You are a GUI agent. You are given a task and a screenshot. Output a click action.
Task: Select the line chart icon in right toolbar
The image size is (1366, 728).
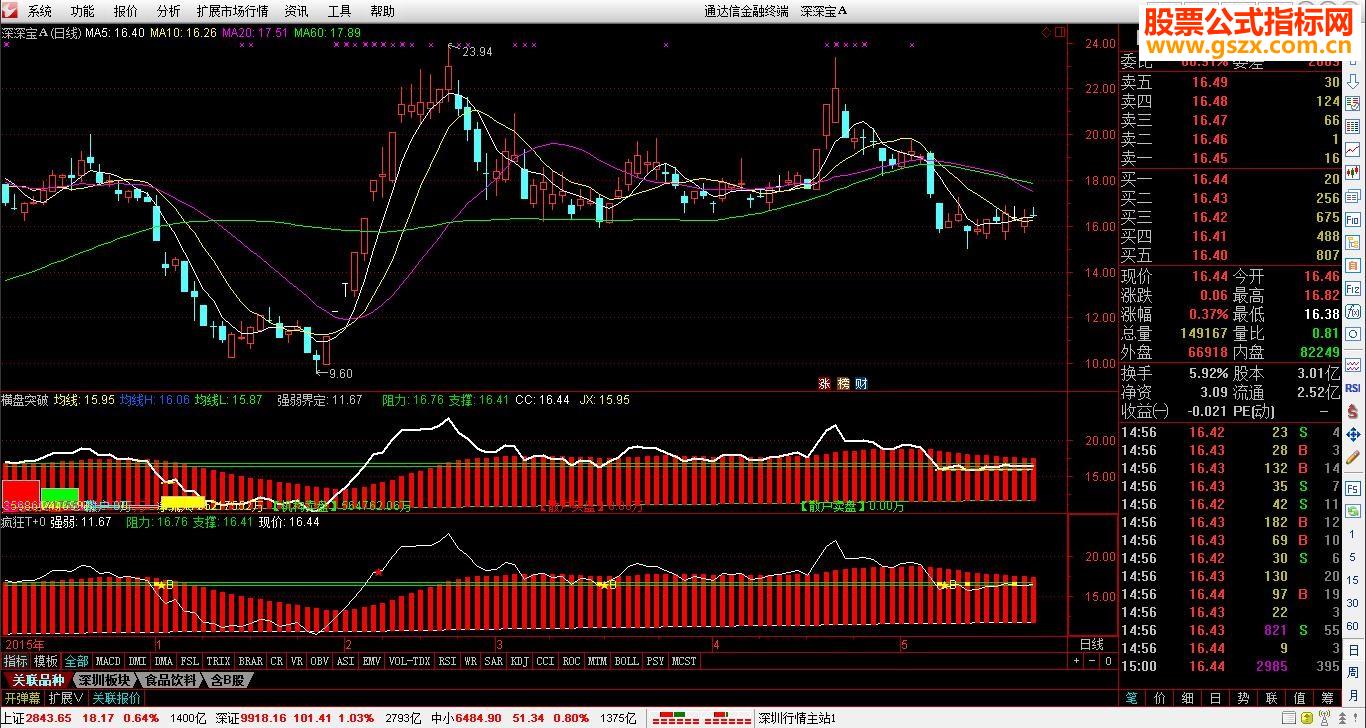1352,148
